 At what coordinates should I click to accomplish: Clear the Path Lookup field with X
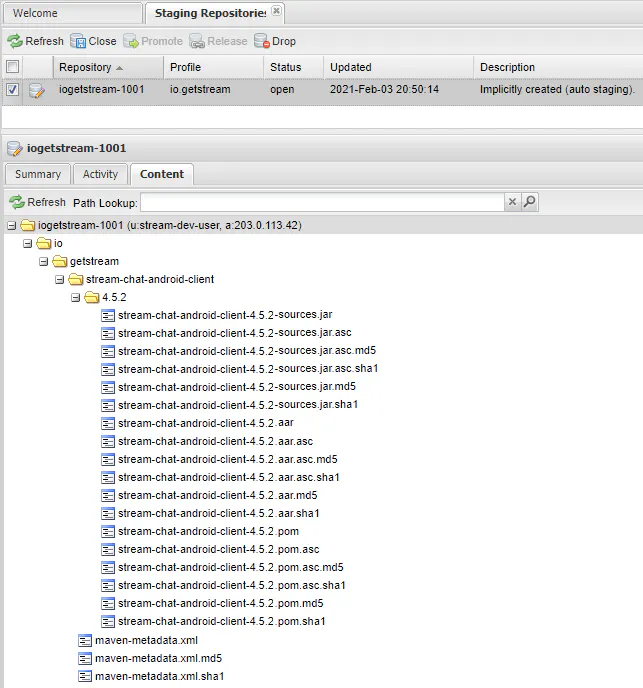tap(512, 202)
